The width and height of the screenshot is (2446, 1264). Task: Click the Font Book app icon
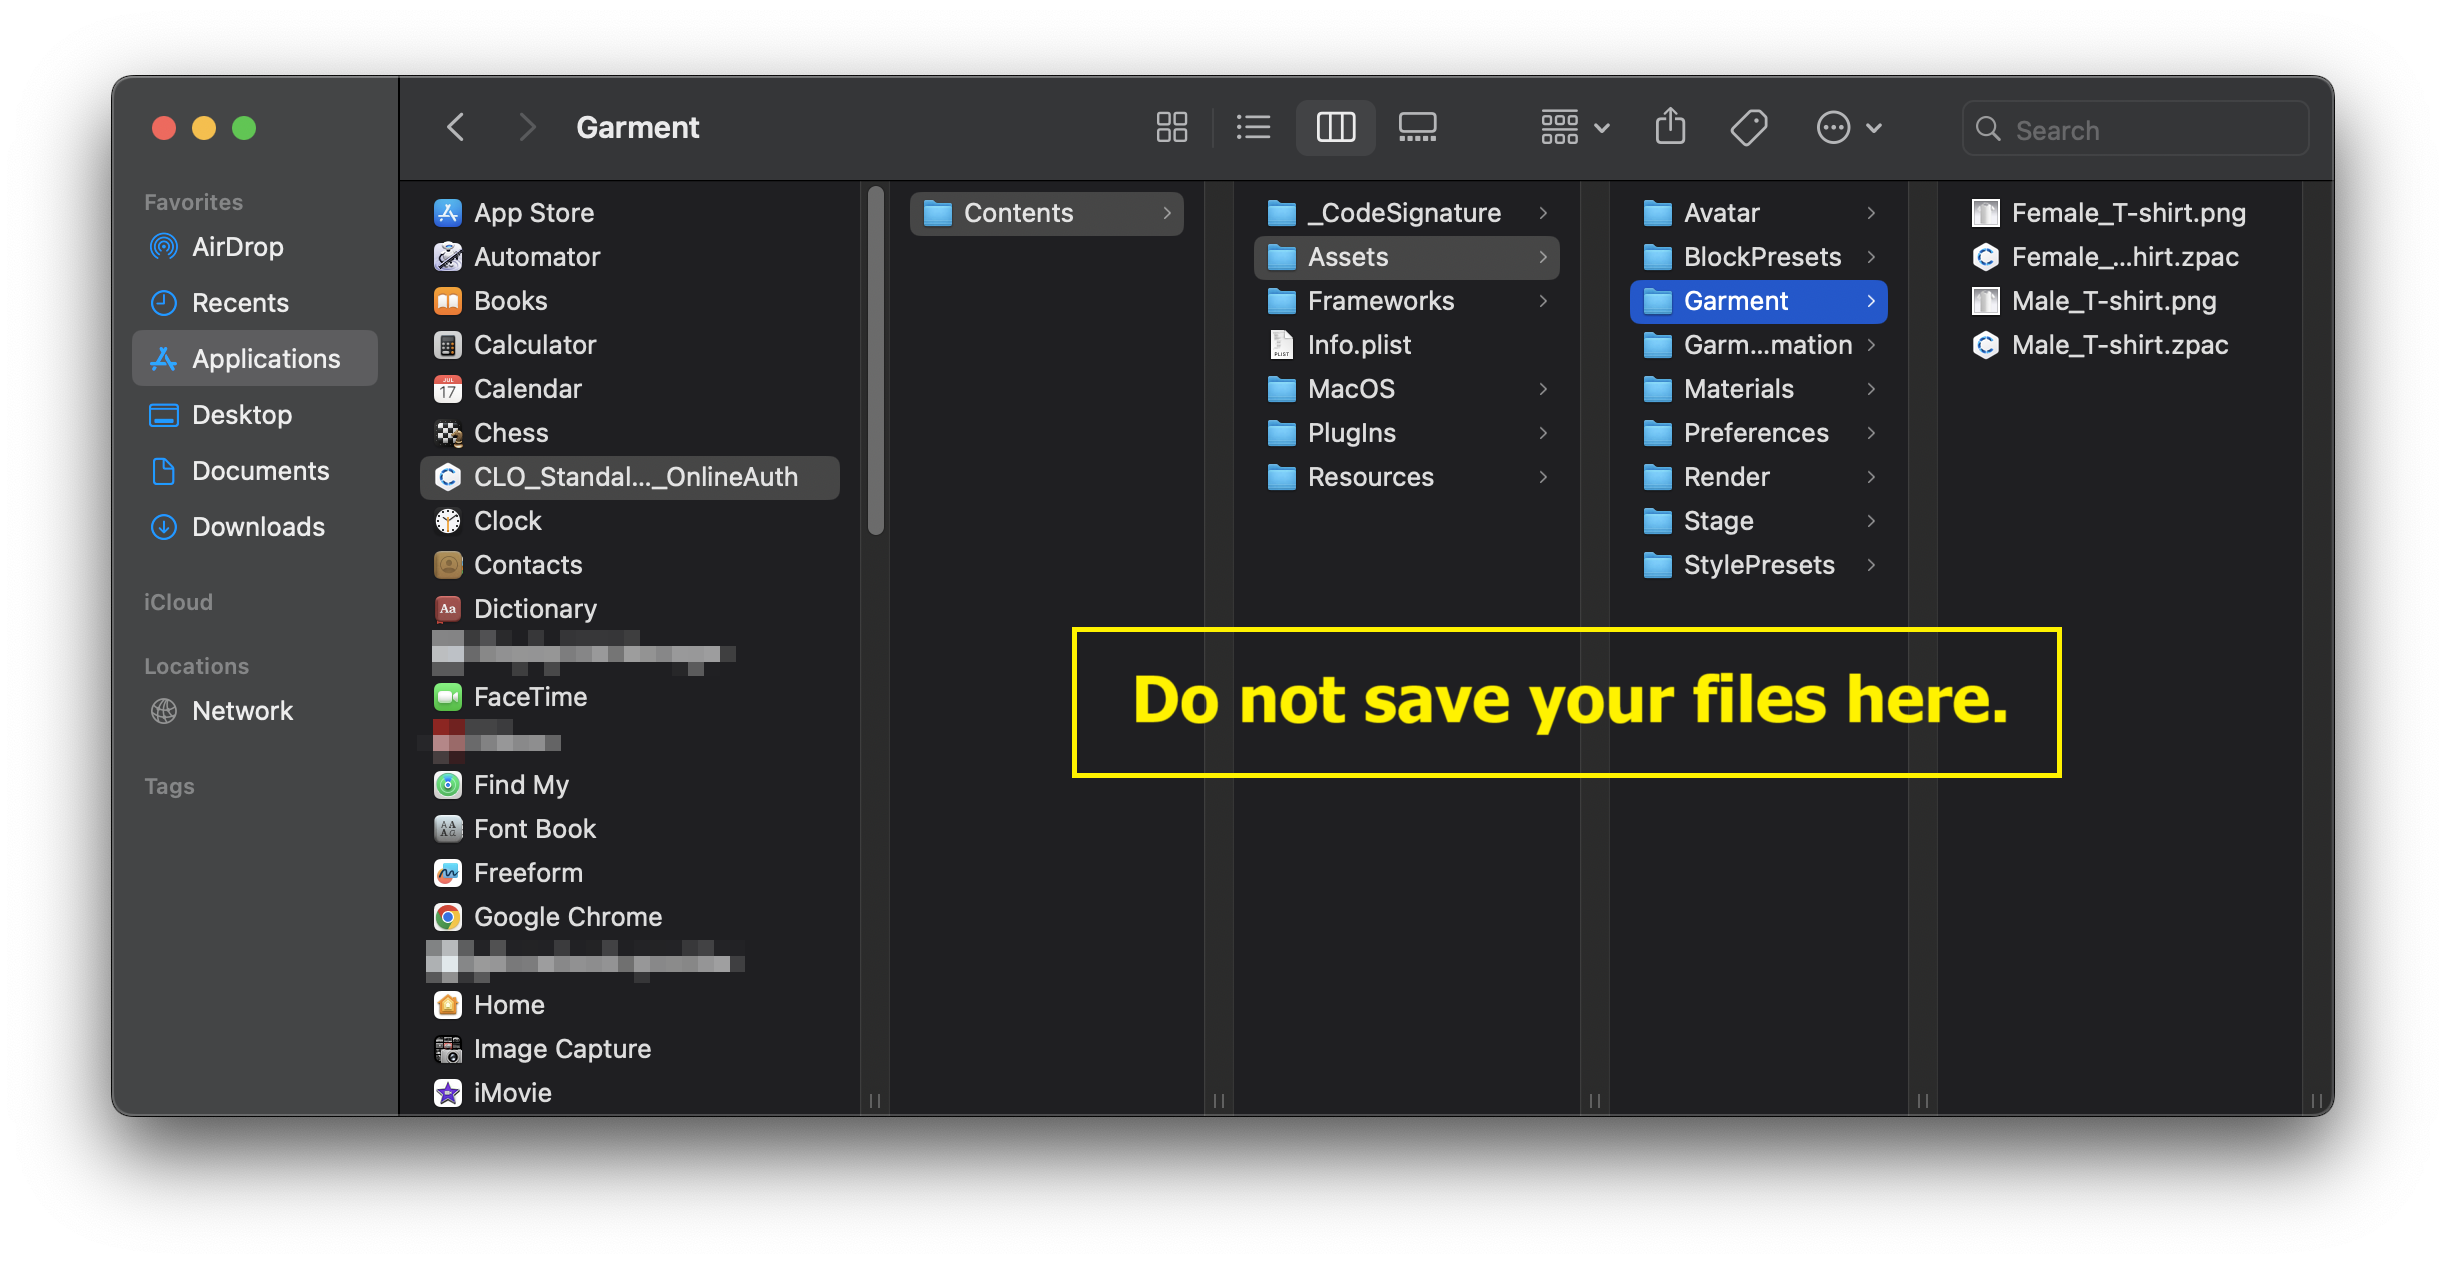(447, 829)
